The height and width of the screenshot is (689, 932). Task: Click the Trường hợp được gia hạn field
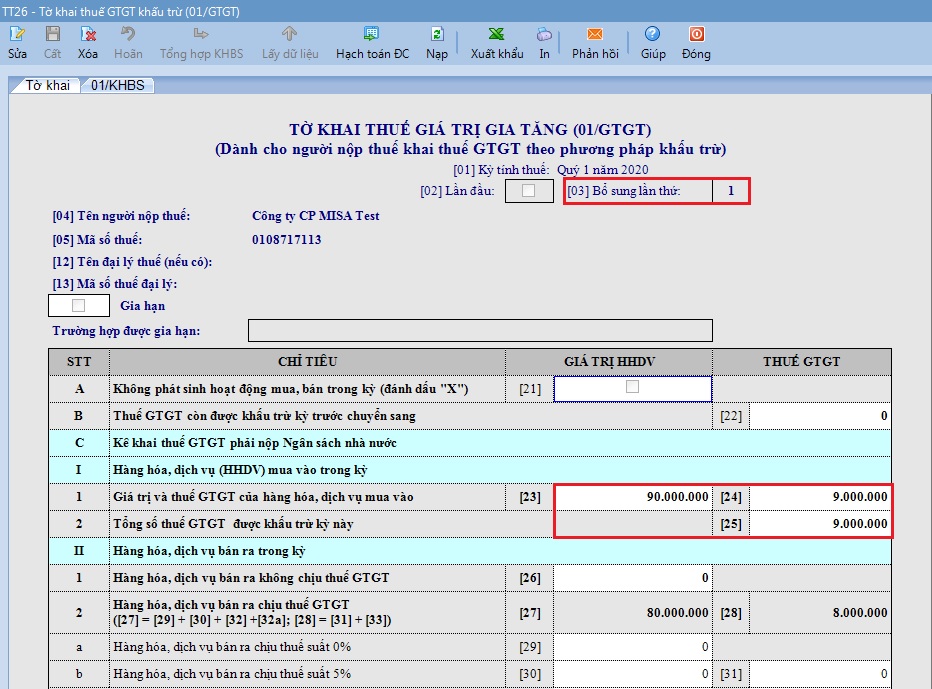point(480,331)
